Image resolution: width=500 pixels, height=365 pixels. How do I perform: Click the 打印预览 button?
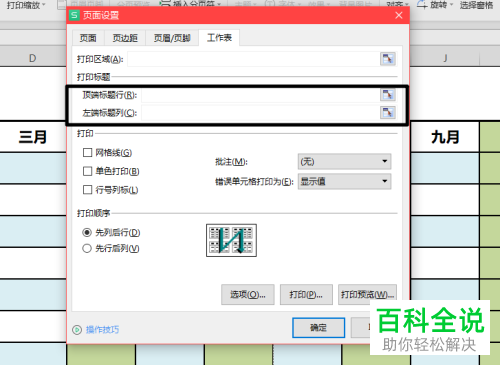point(367,294)
